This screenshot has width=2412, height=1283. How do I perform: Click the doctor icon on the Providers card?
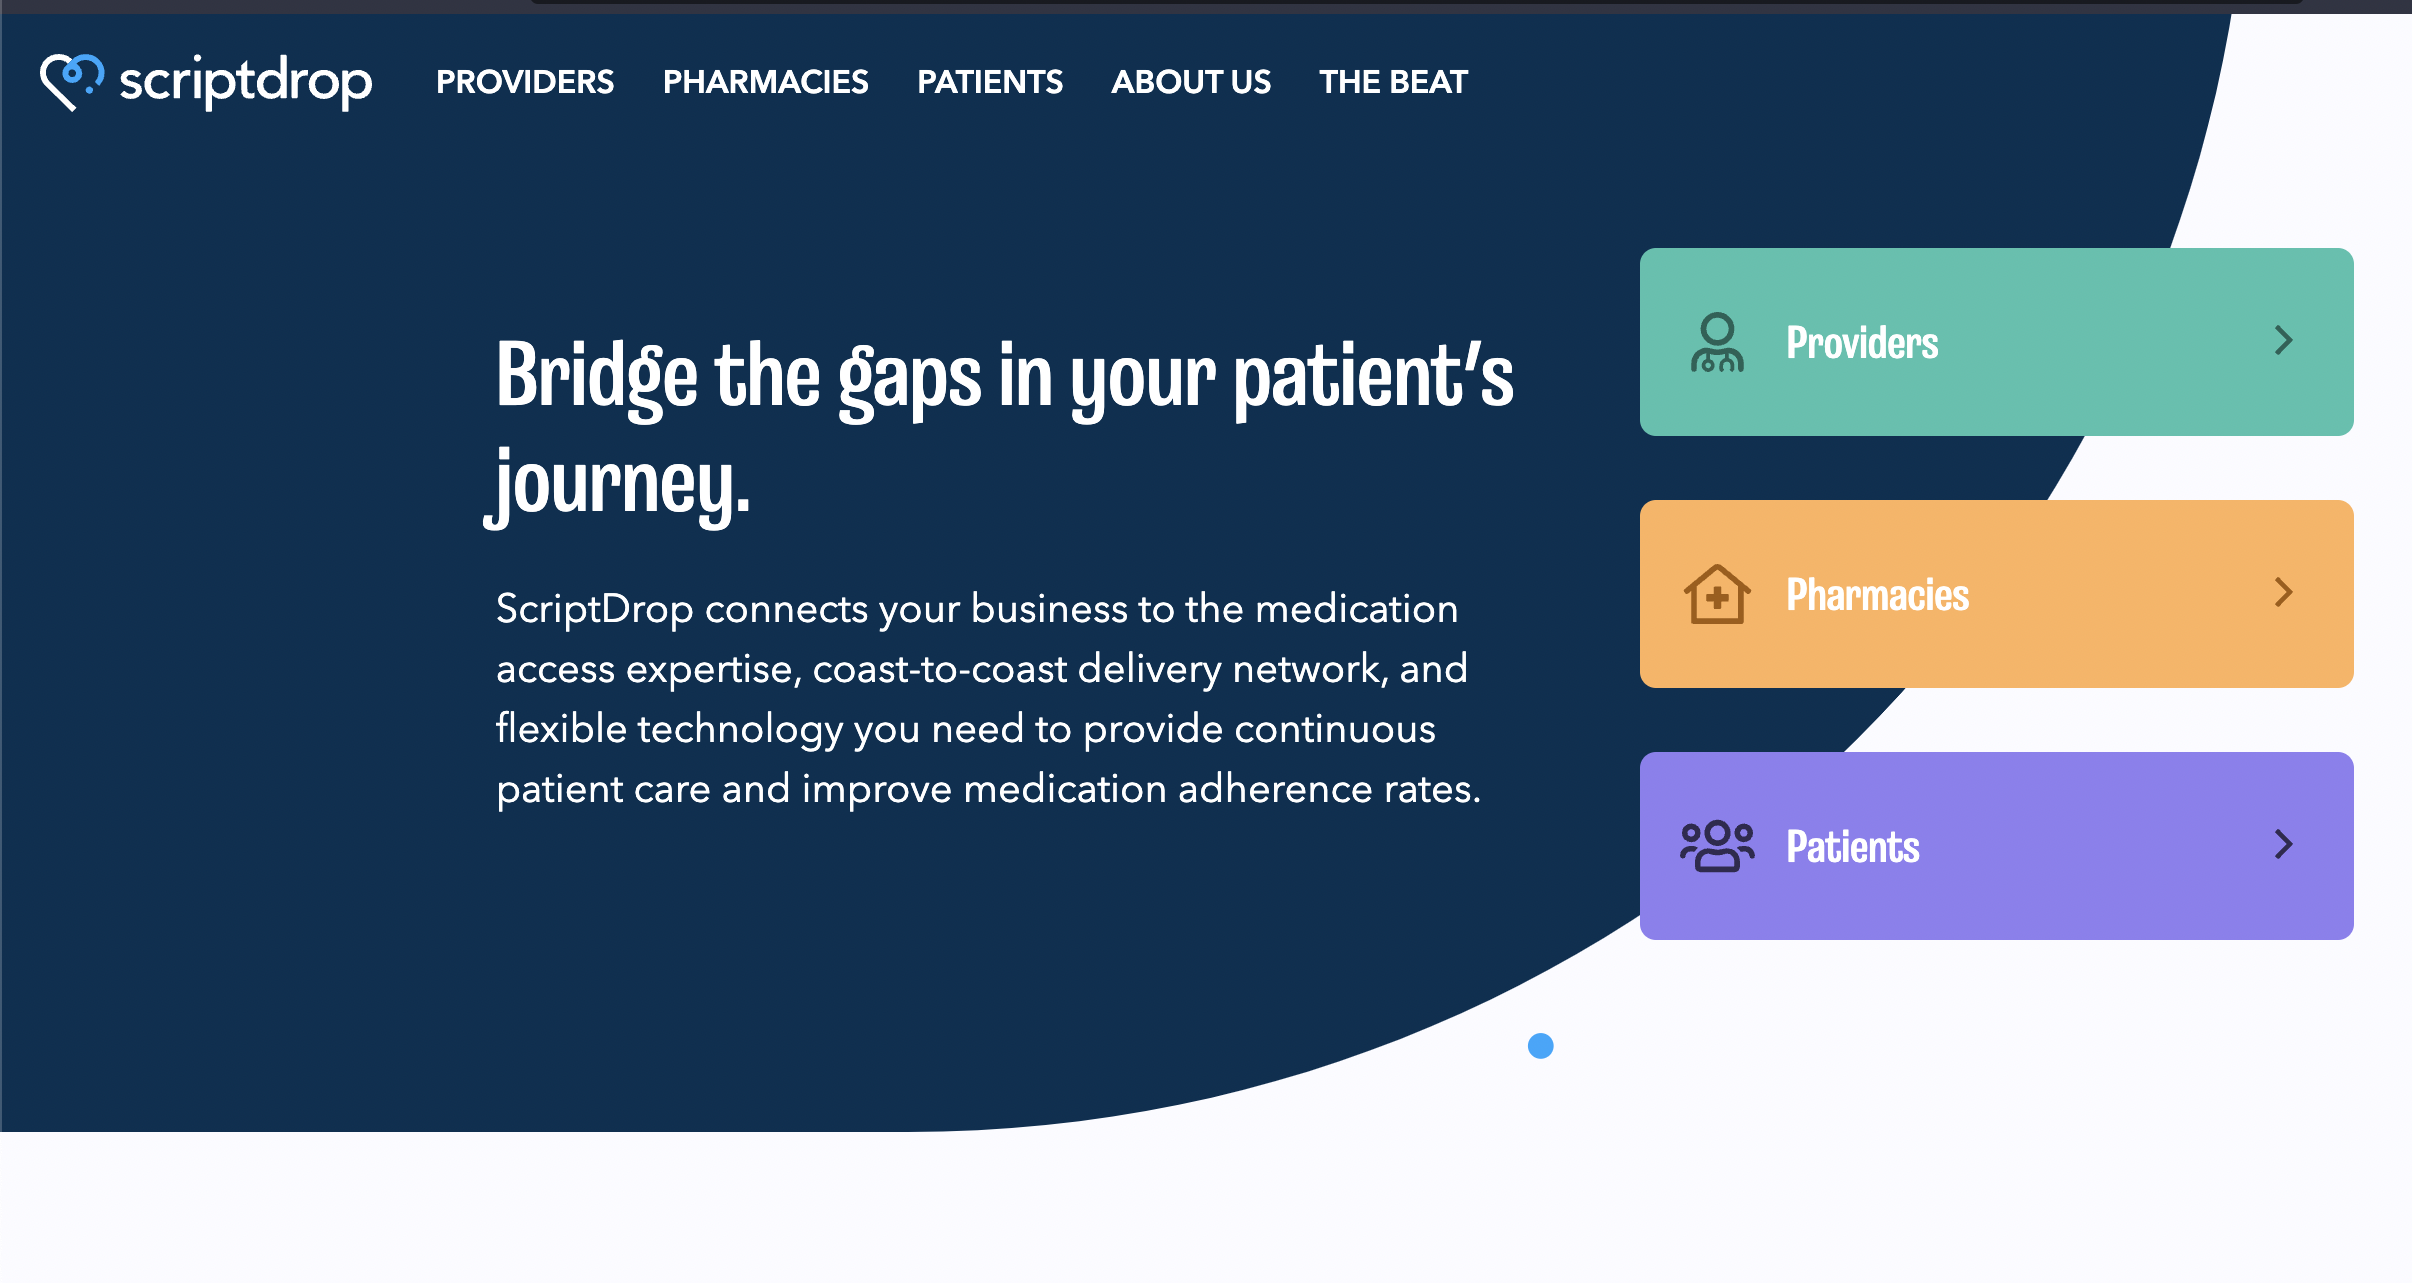[1717, 343]
